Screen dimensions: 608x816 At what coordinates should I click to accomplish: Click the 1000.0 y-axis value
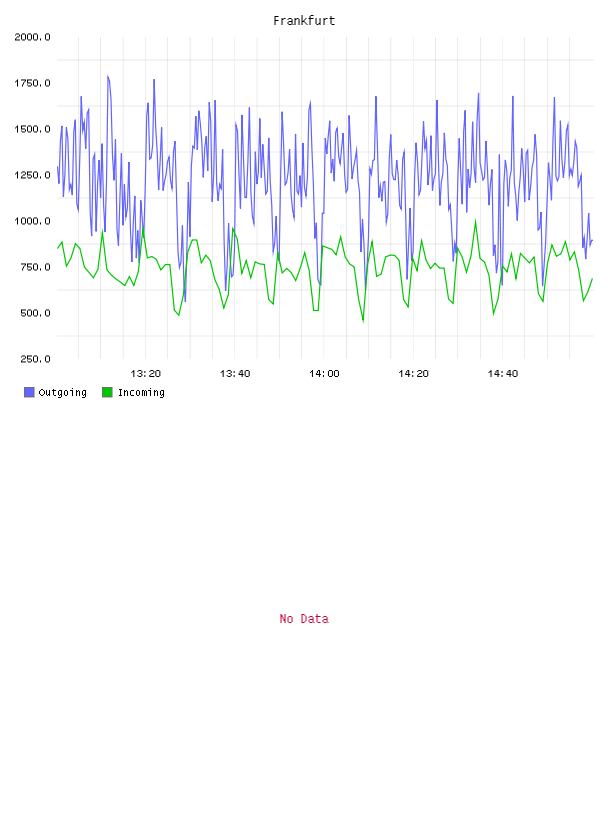(32, 221)
